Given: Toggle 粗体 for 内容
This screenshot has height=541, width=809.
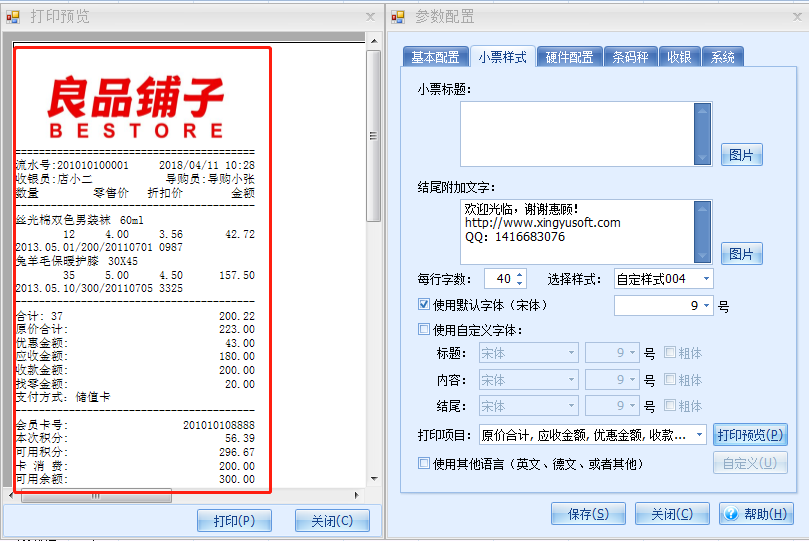Looking at the screenshot, I should (x=670, y=379).
